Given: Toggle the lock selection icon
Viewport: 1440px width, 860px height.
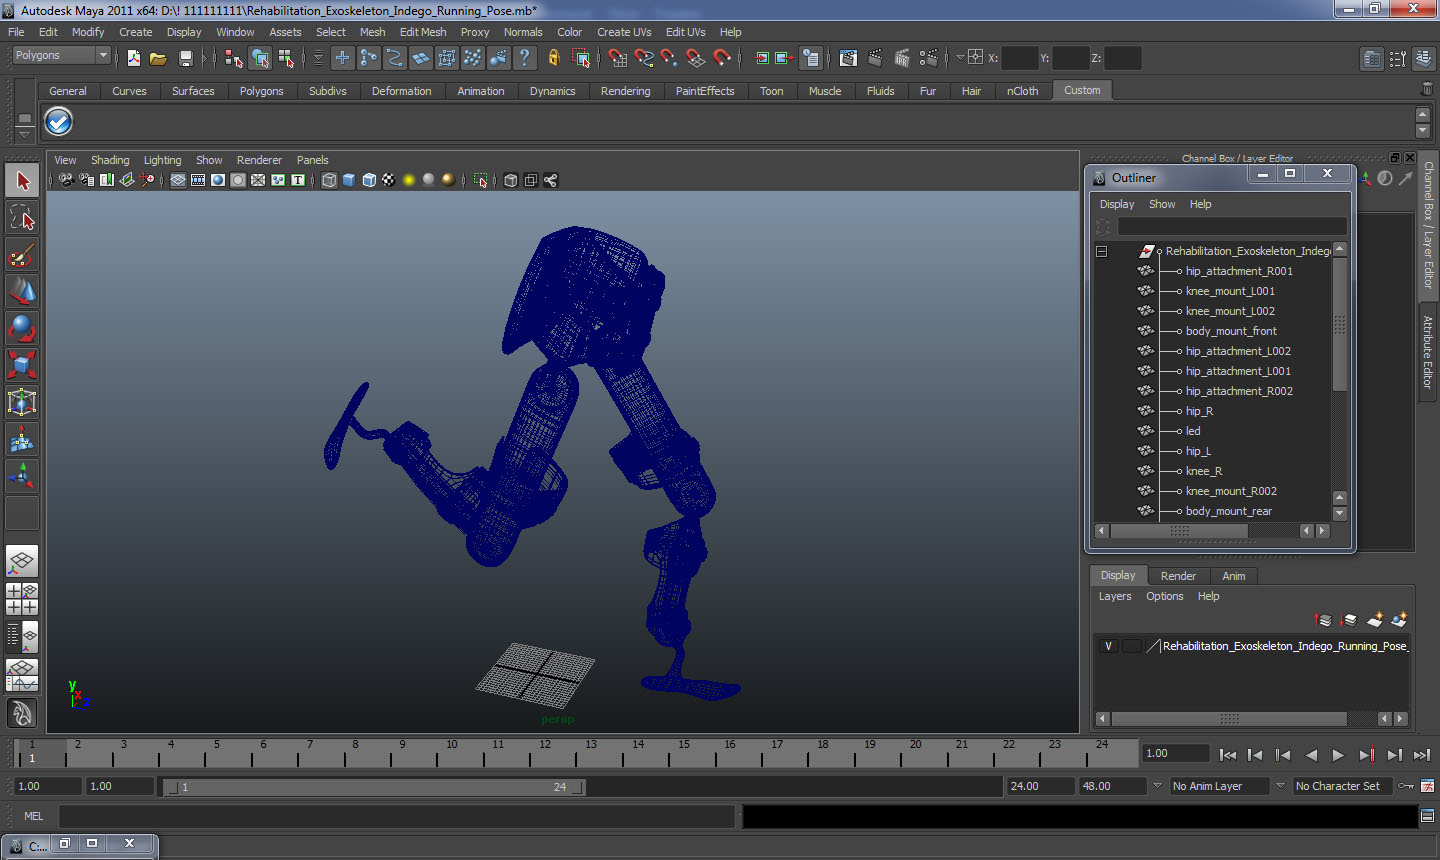Looking at the screenshot, I should pyautogui.click(x=553, y=58).
